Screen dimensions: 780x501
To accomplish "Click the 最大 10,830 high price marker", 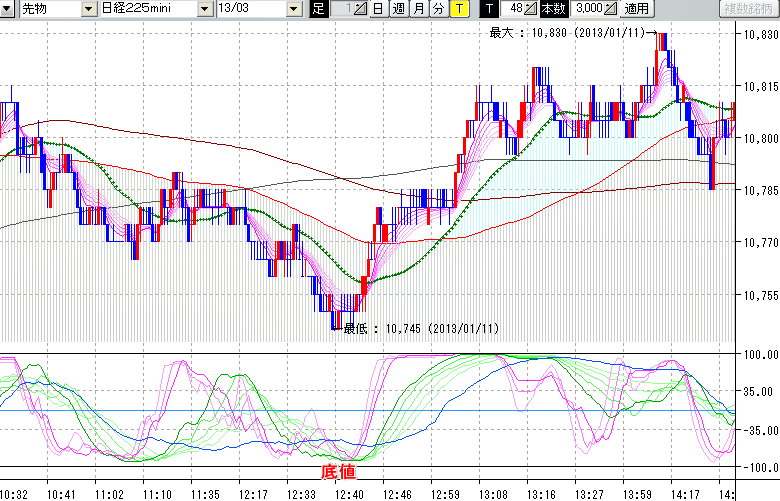I will [x=570, y=33].
